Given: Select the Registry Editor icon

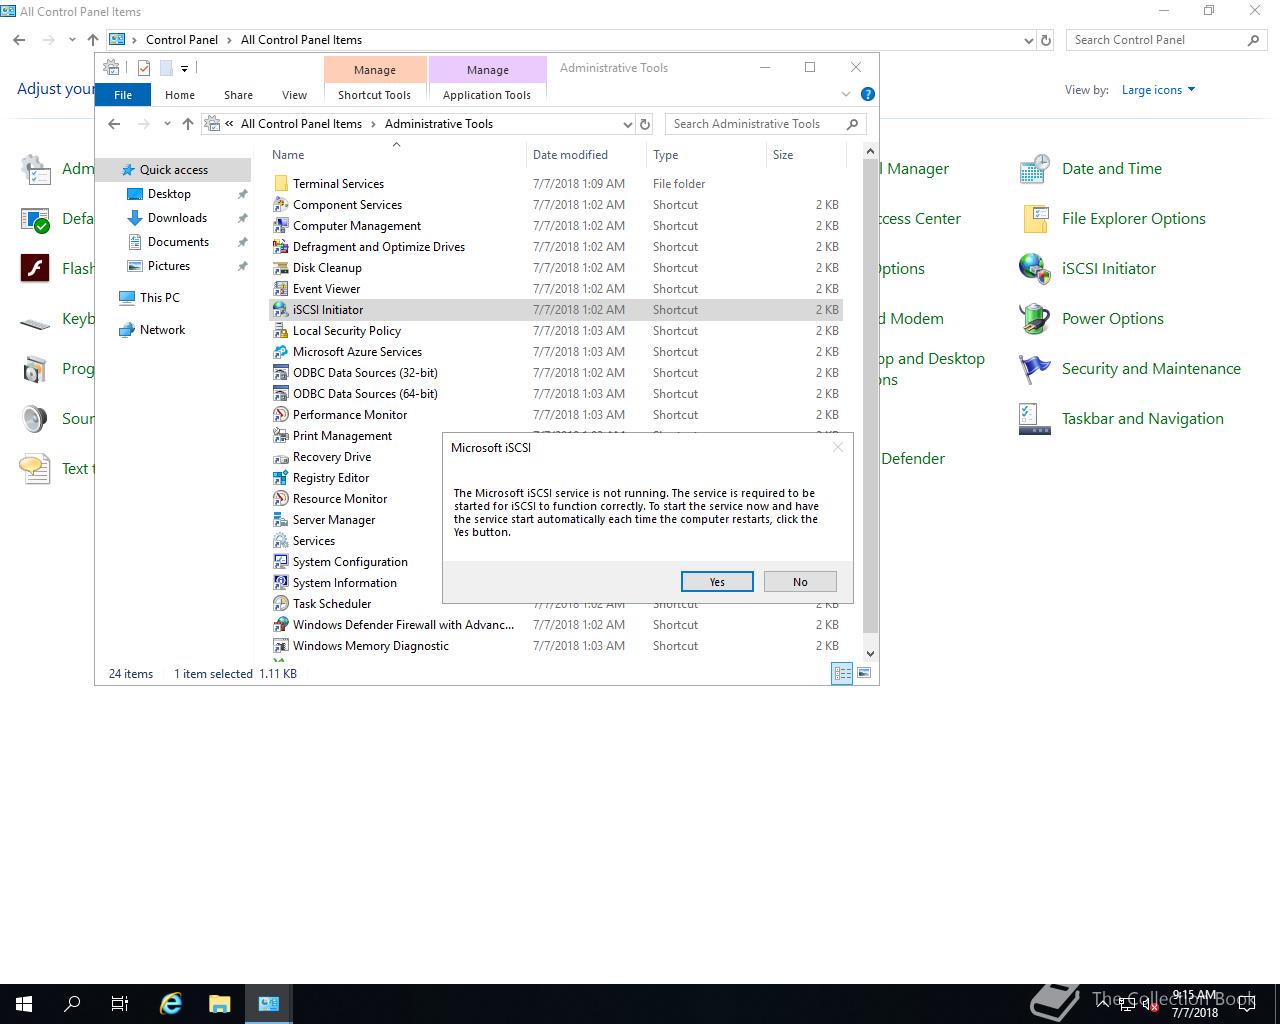Looking at the screenshot, I should (x=281, y=478).
